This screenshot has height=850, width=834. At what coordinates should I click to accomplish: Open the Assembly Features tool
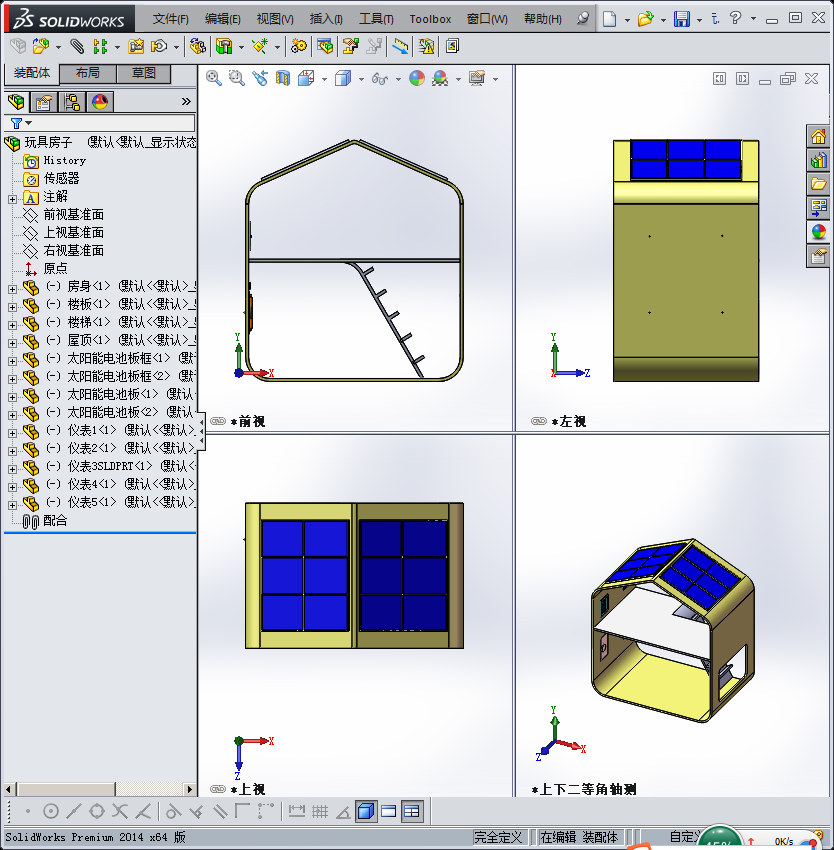tap(224, 47)
